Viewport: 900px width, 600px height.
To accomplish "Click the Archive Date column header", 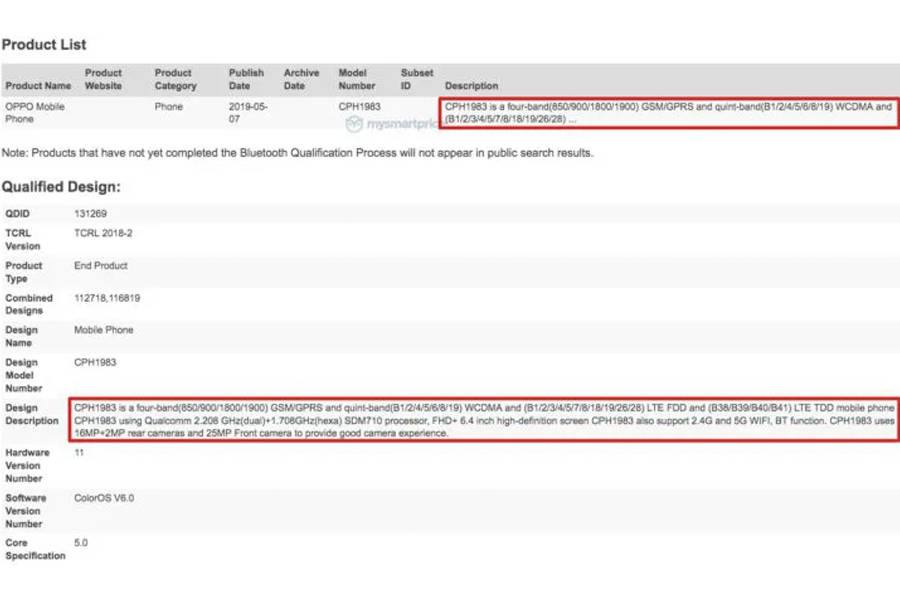I will (x=301, y=79).
